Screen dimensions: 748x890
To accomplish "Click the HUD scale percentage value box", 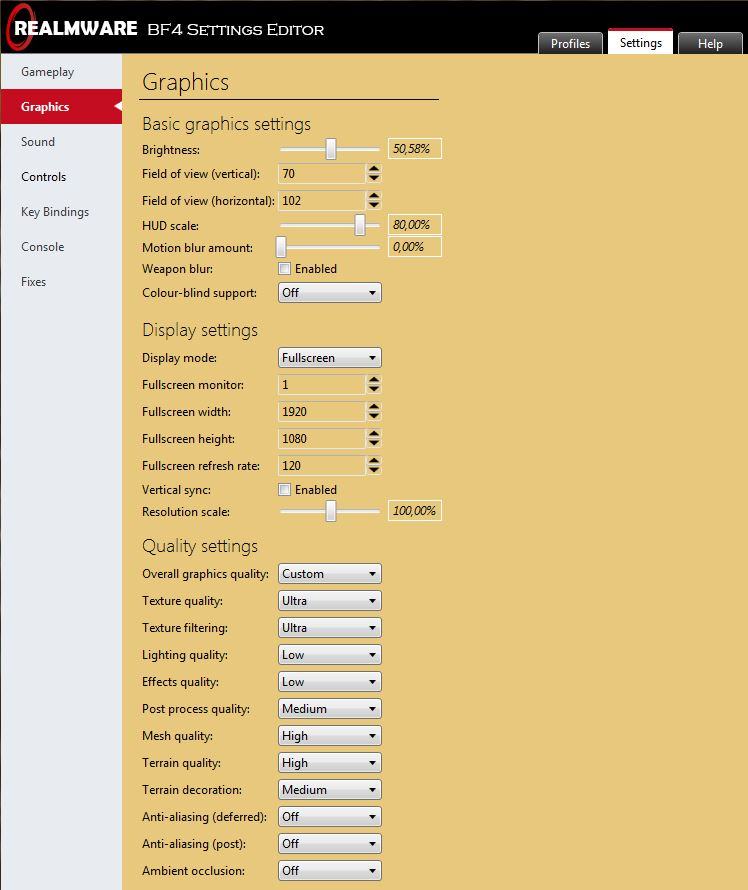I will (x=414, y=225).
